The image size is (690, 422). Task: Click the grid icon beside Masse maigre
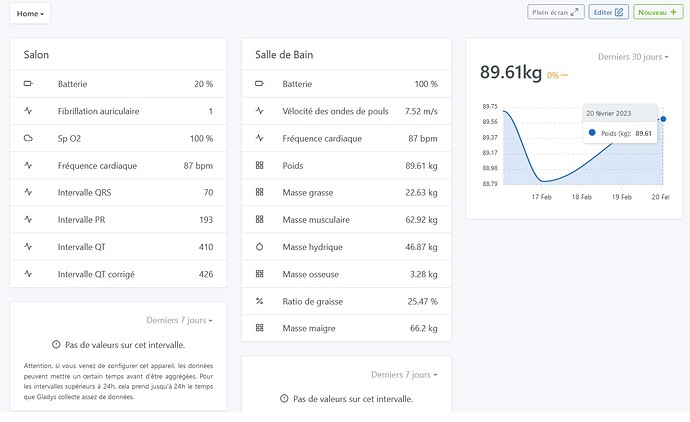tap(260, 328)
